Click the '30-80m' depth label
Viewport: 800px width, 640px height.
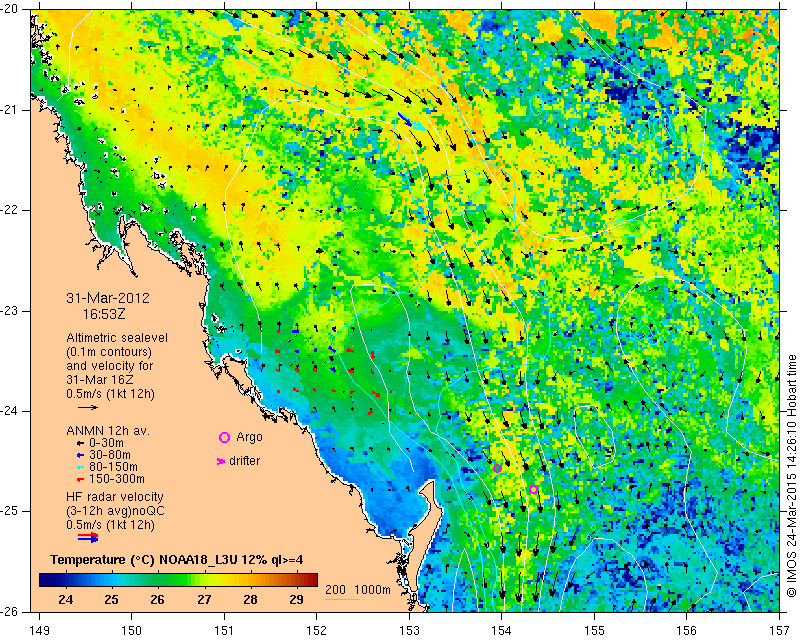pyautogui.click(x=110, y=455)
